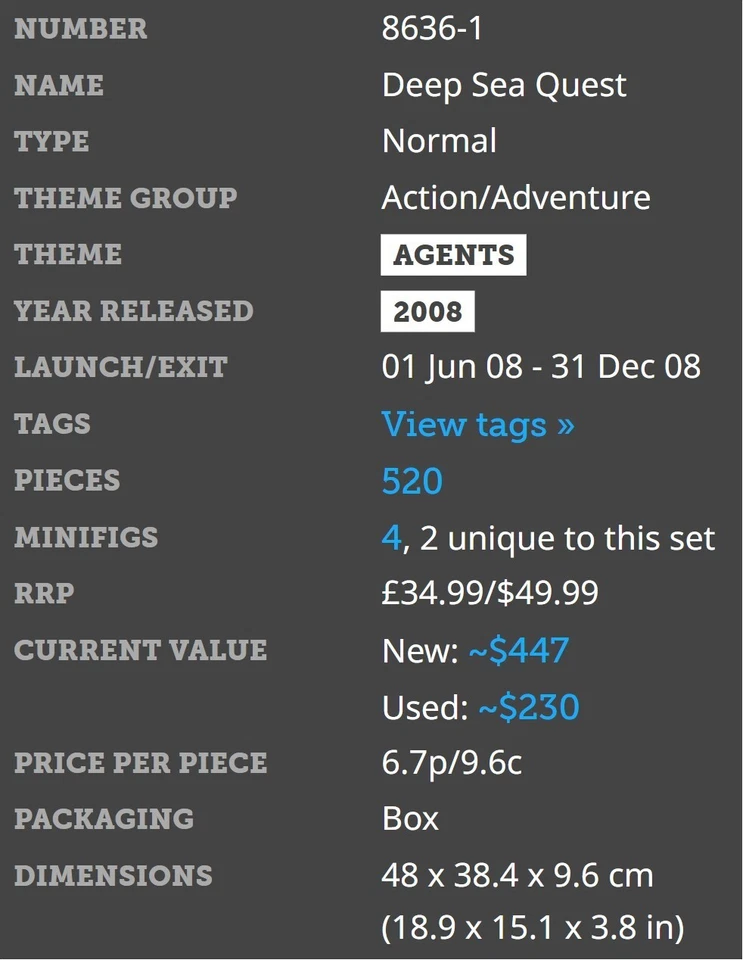Click the 01 Jun 08 - 31 Dec 08 dates
The width and height of the screenshot is (743, 960).
point(541,367)
